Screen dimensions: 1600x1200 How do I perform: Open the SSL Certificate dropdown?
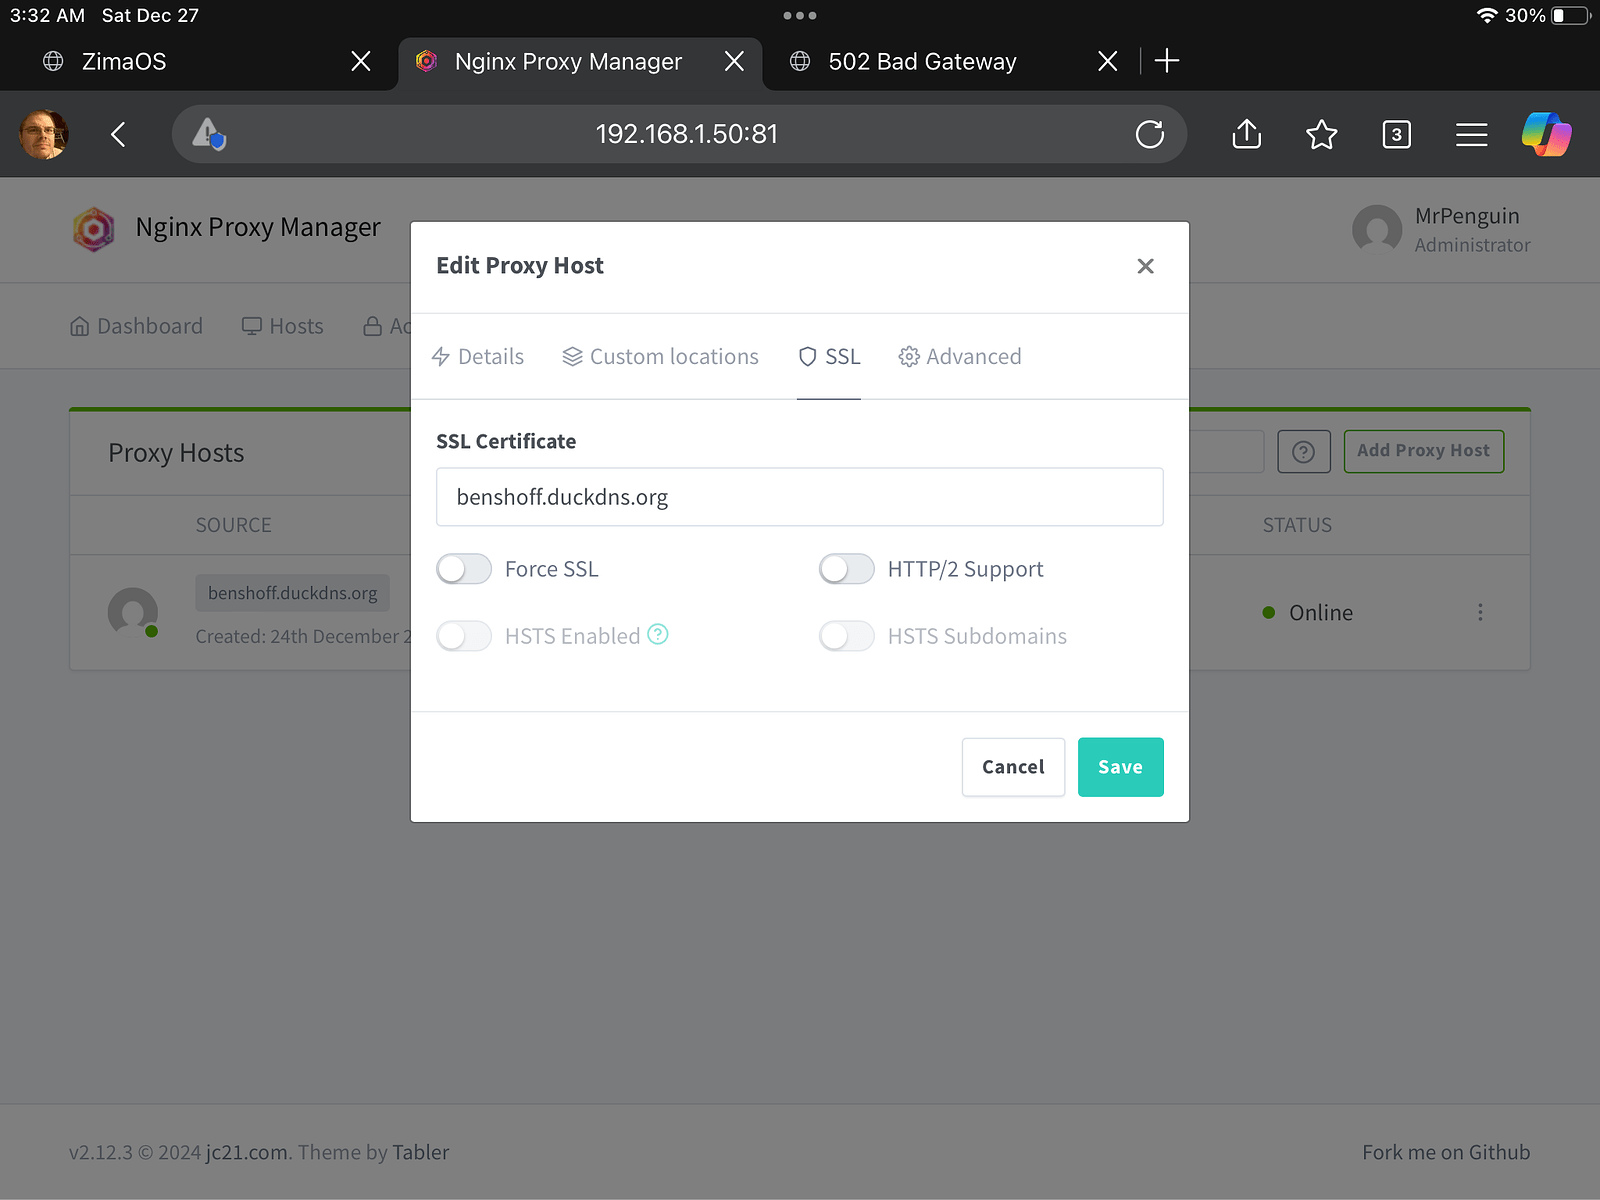point(799,497)
